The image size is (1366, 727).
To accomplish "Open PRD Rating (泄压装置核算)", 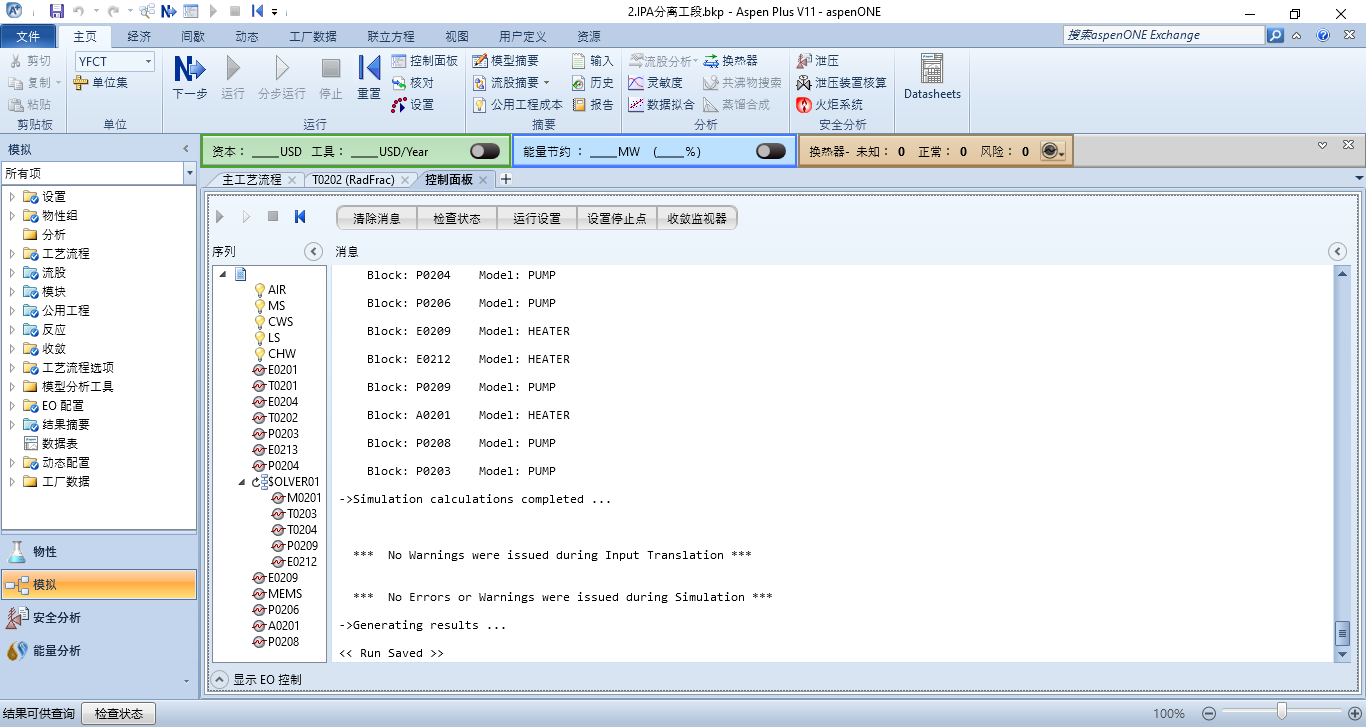I will coord(841,83).
